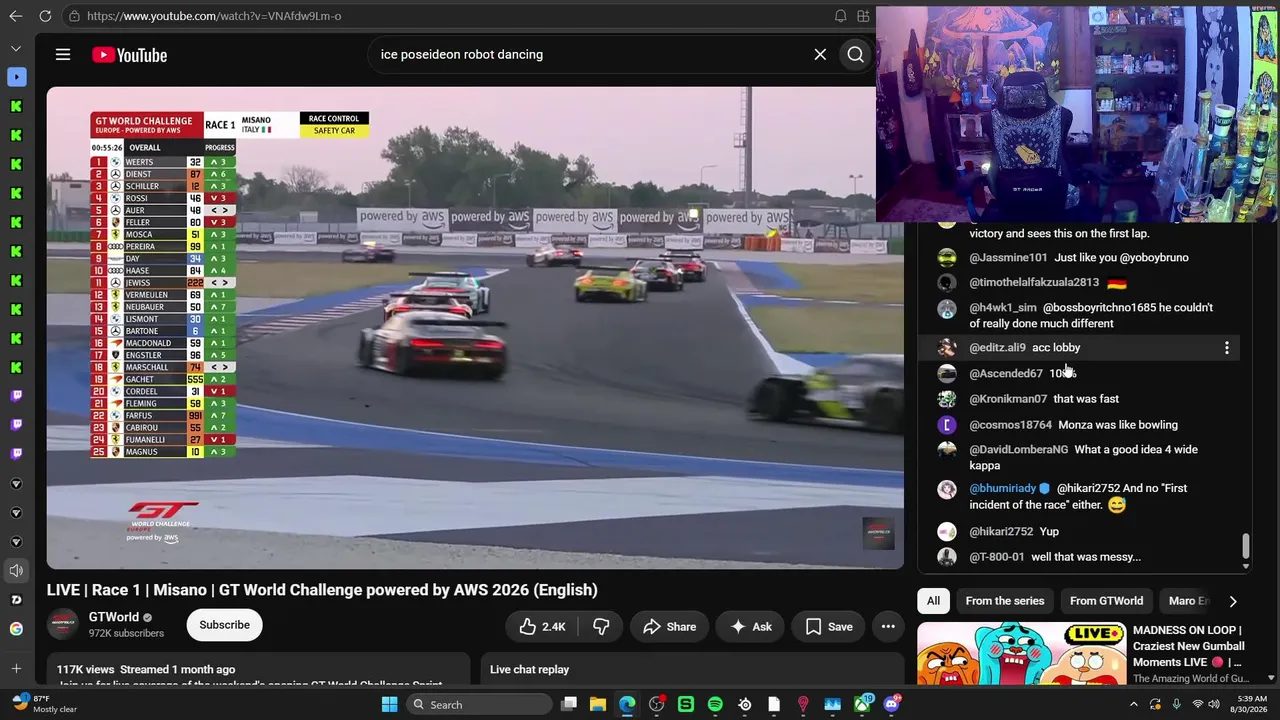Open the weather widget on the taskbar

click(x=44, y=704)
